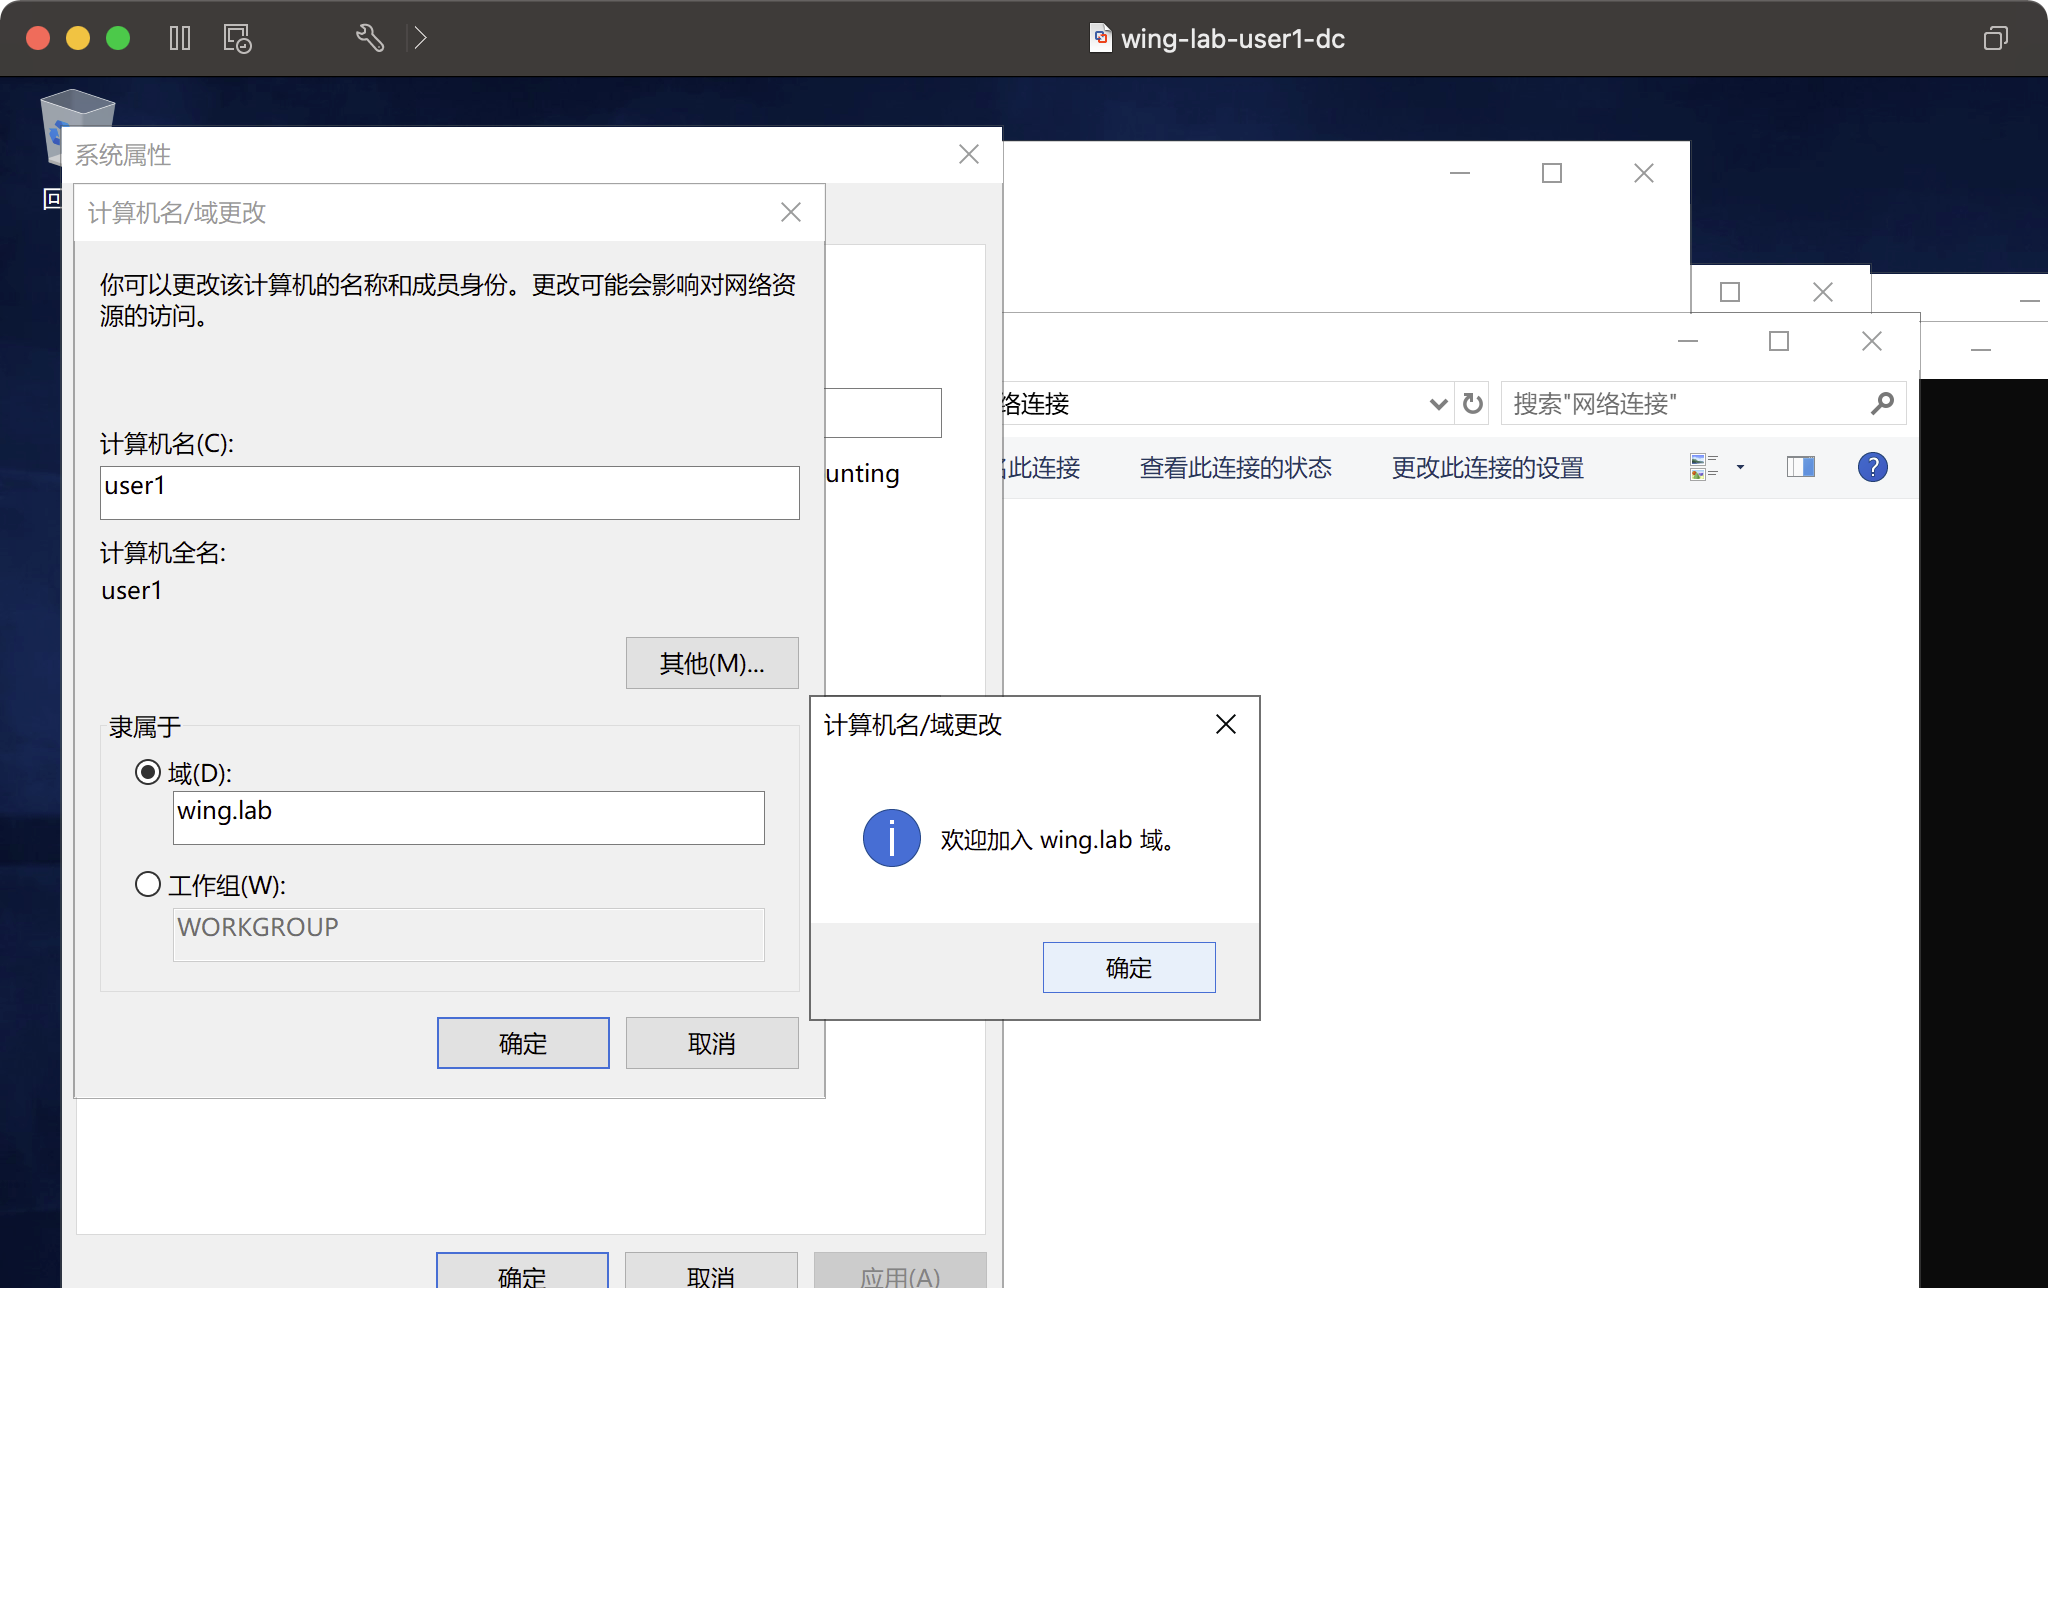Select the Domain radio button
Viewport: 2048px width, 1612px height.
(148, 772)
